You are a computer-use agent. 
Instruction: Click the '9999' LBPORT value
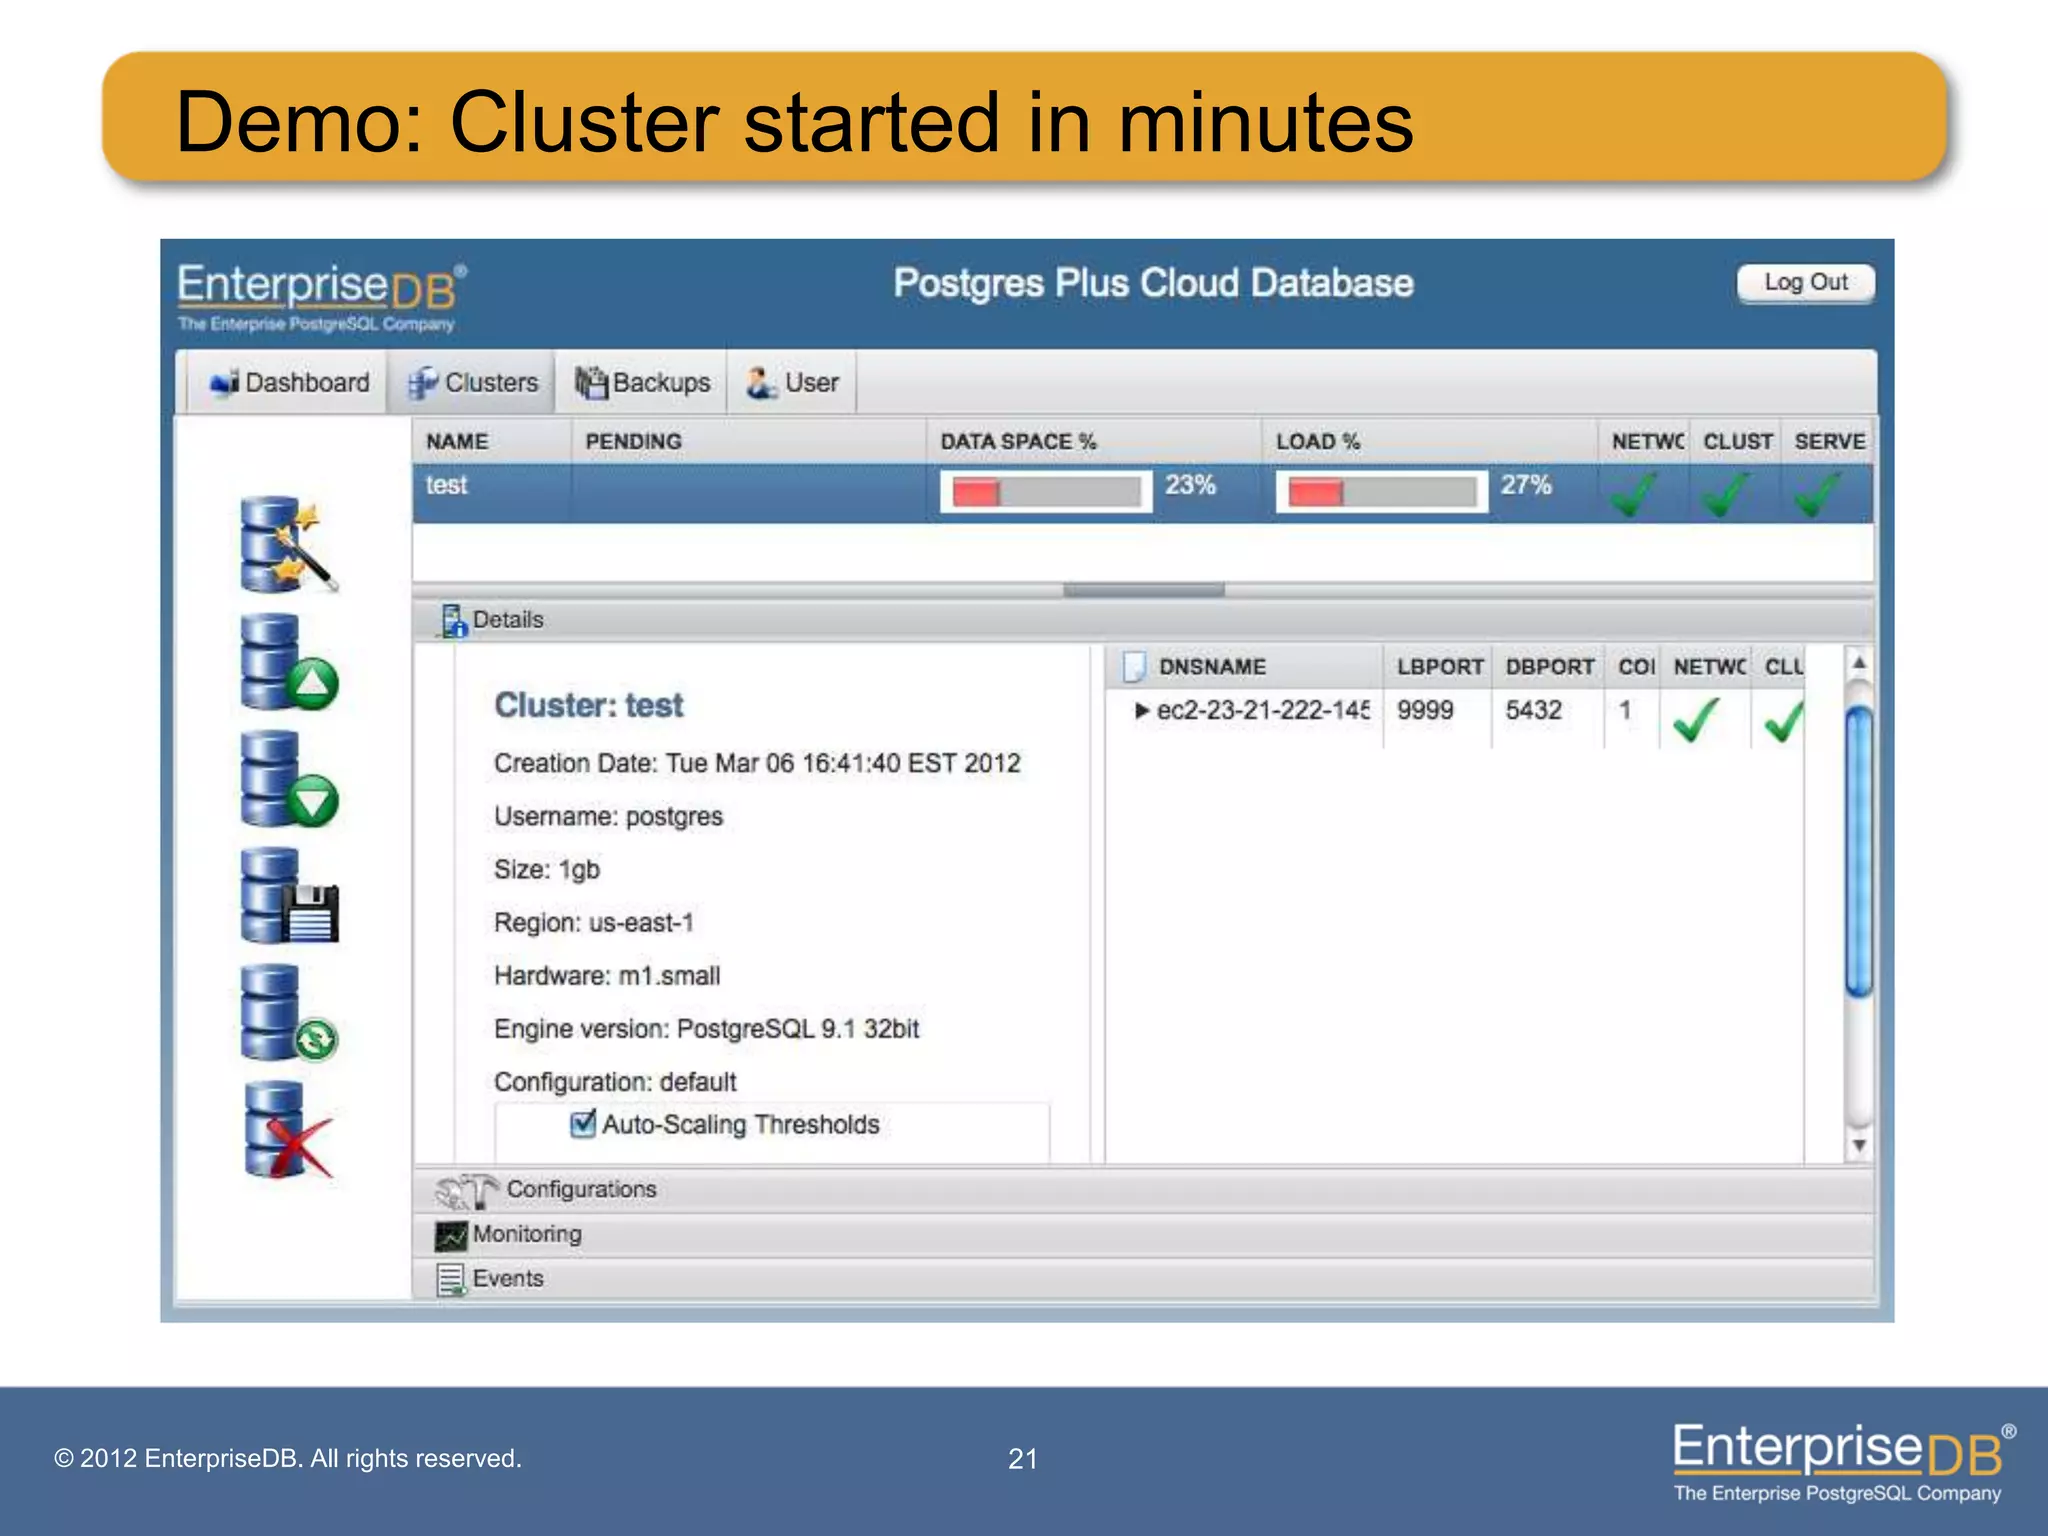pos(1425,711)
